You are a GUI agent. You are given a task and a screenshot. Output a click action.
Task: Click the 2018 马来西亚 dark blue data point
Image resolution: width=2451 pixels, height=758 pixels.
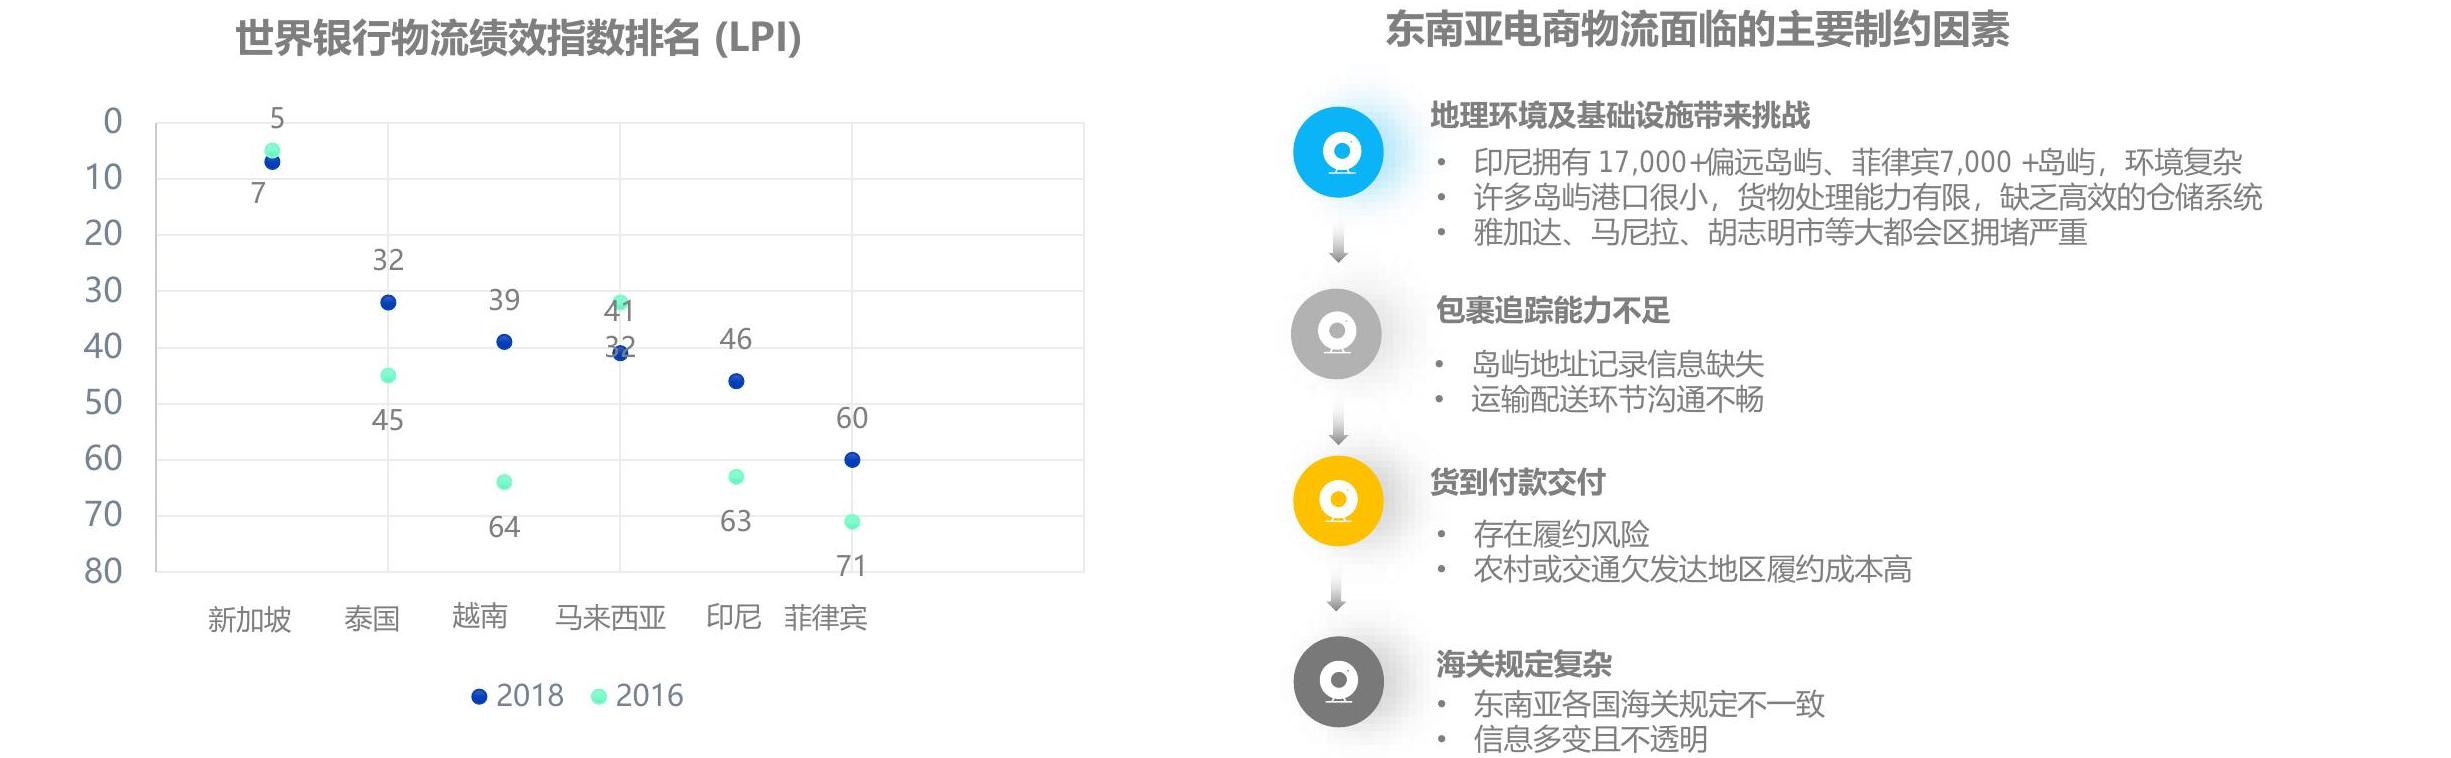click(x=620, y=353)
